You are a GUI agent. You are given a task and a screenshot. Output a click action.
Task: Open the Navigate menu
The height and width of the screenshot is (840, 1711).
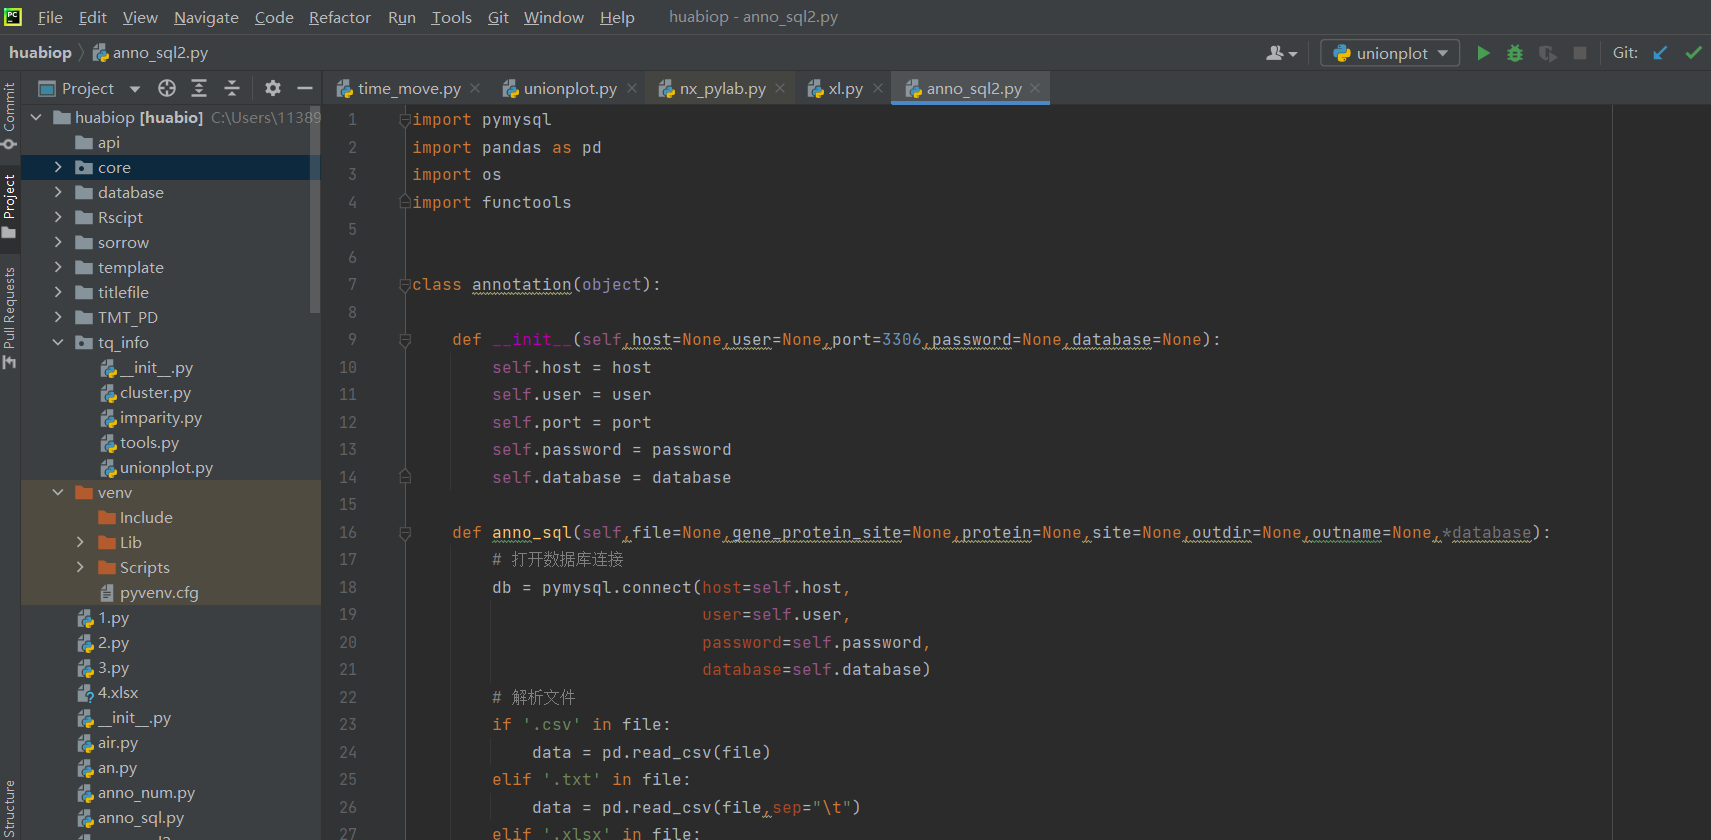[x=206, y=17]
